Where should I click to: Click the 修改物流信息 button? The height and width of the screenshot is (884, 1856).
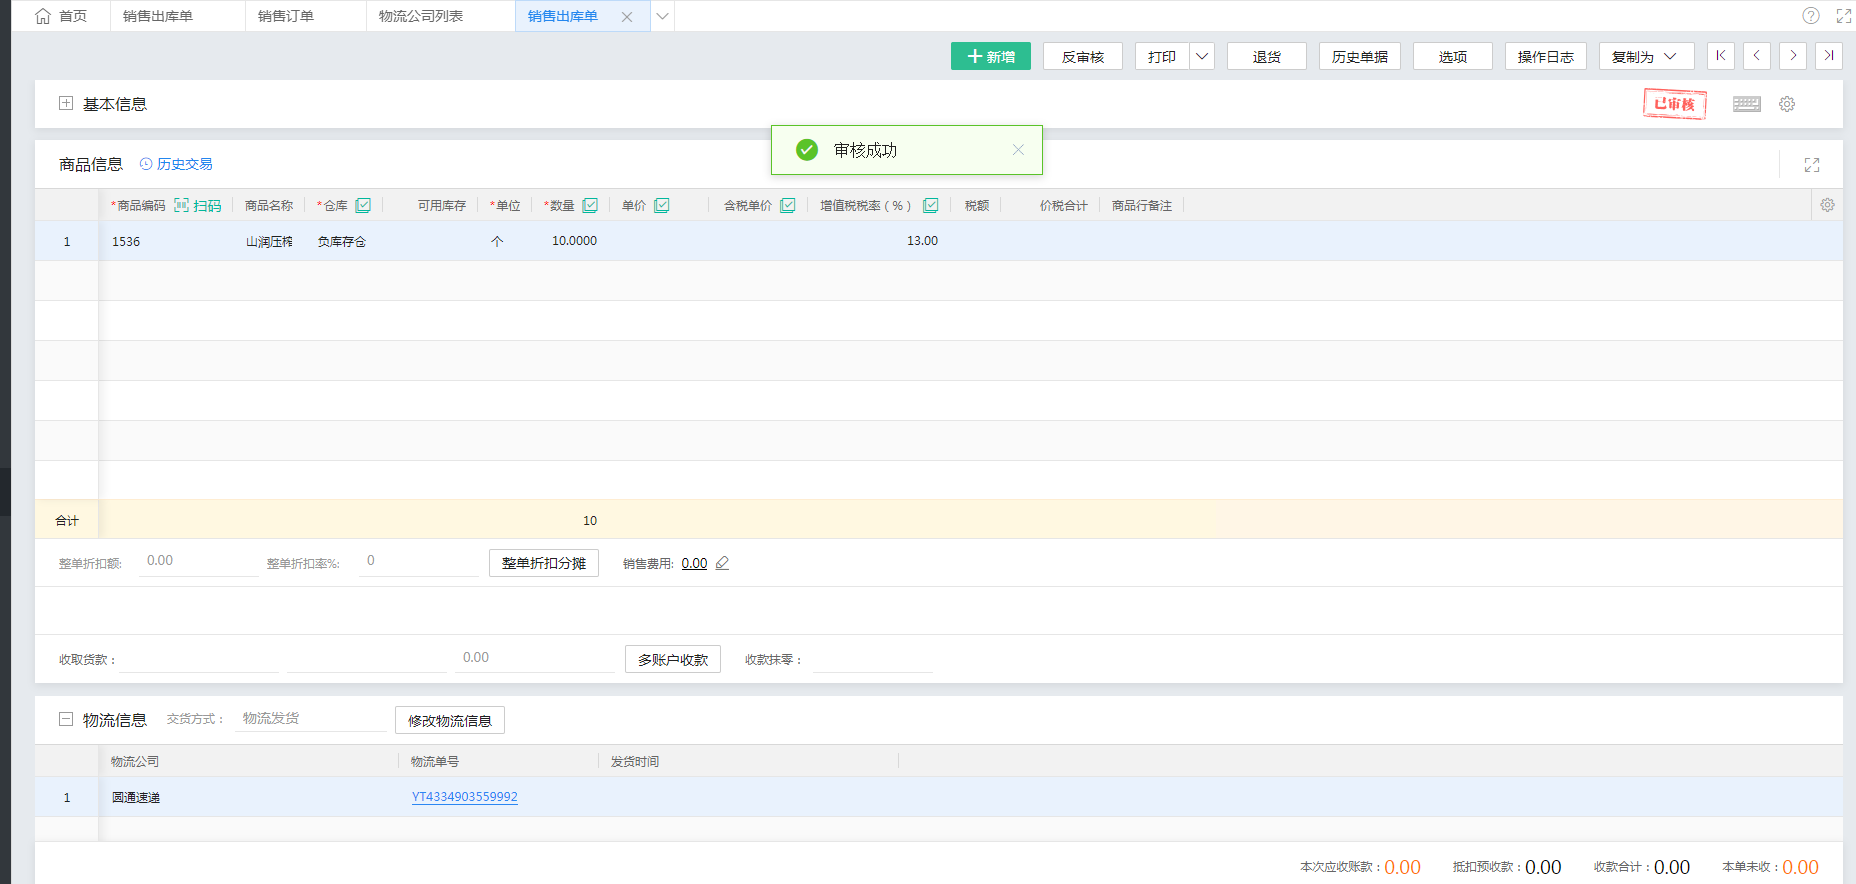tap(450, 720)
